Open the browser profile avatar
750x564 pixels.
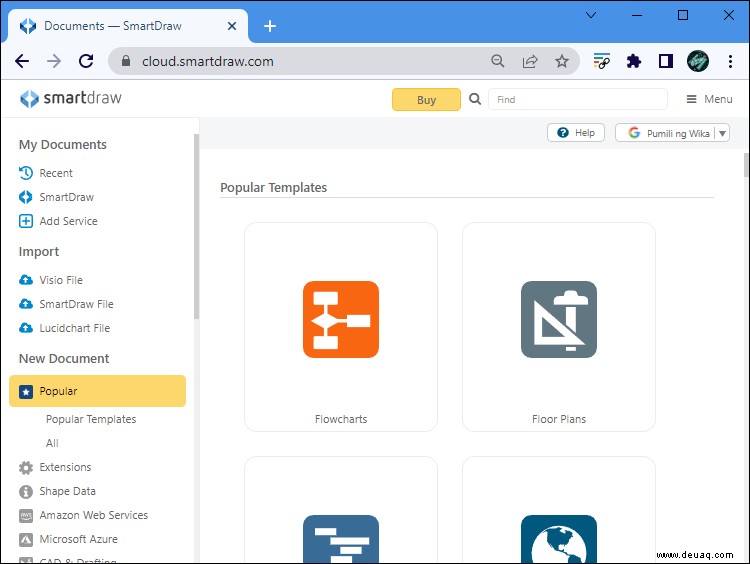click(697, 61)
